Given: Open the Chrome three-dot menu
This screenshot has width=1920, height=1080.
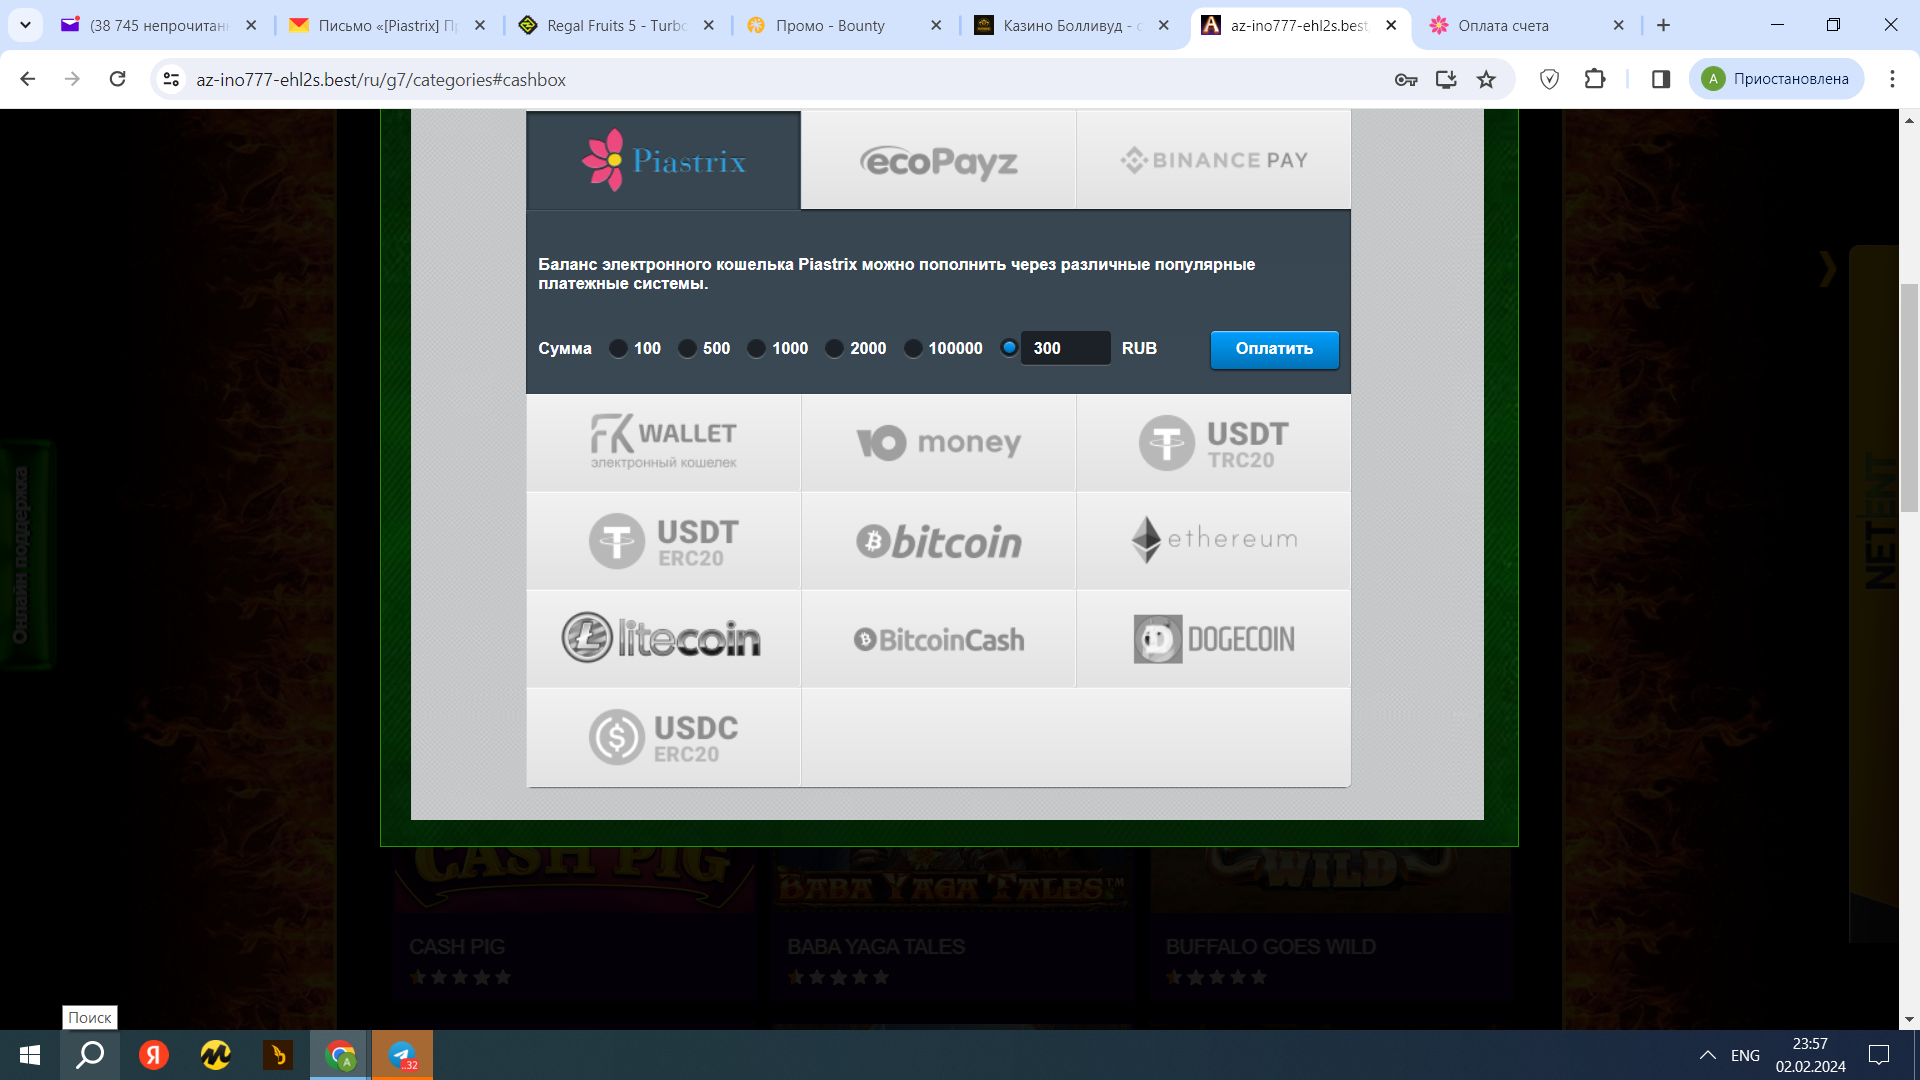Looking at the screenshot, I should tap(1891, 79).
